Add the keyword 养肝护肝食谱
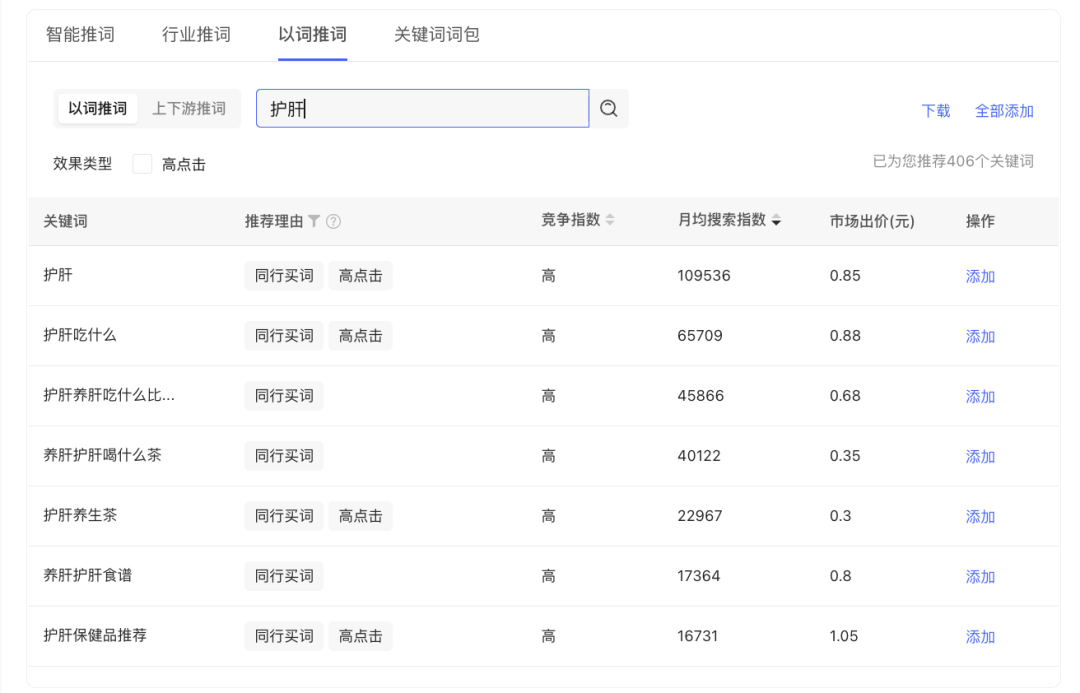 (x=980, y=577)
